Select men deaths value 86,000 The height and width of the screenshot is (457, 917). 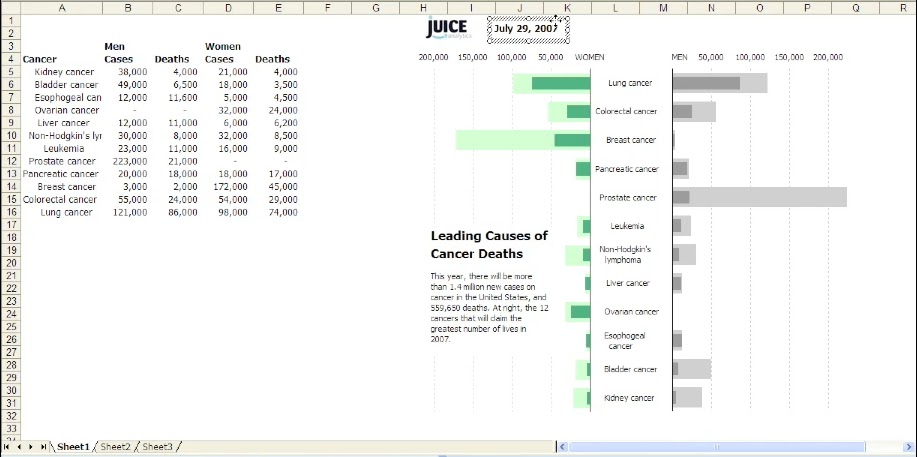point(180,212)
